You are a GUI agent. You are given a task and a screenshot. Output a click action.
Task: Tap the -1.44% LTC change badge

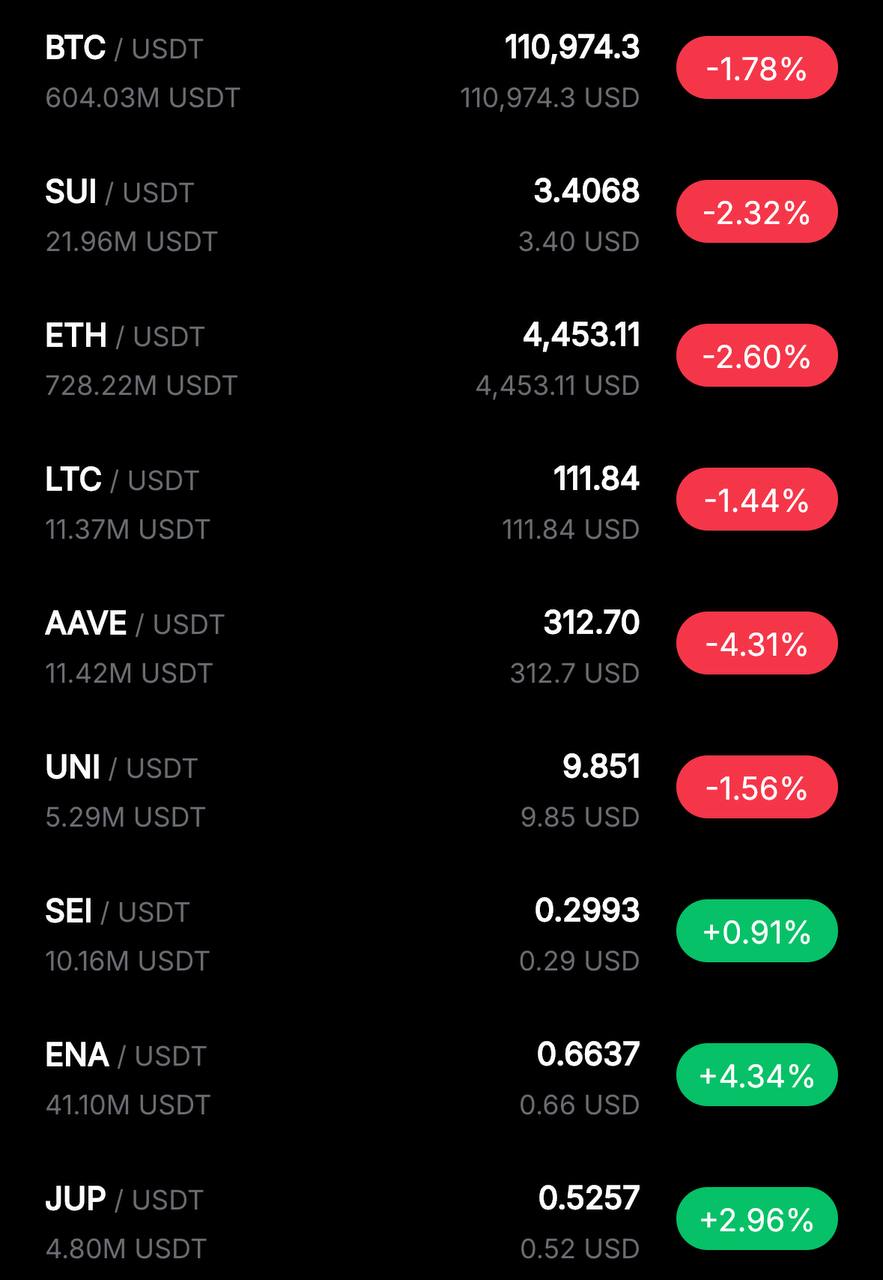757,500
